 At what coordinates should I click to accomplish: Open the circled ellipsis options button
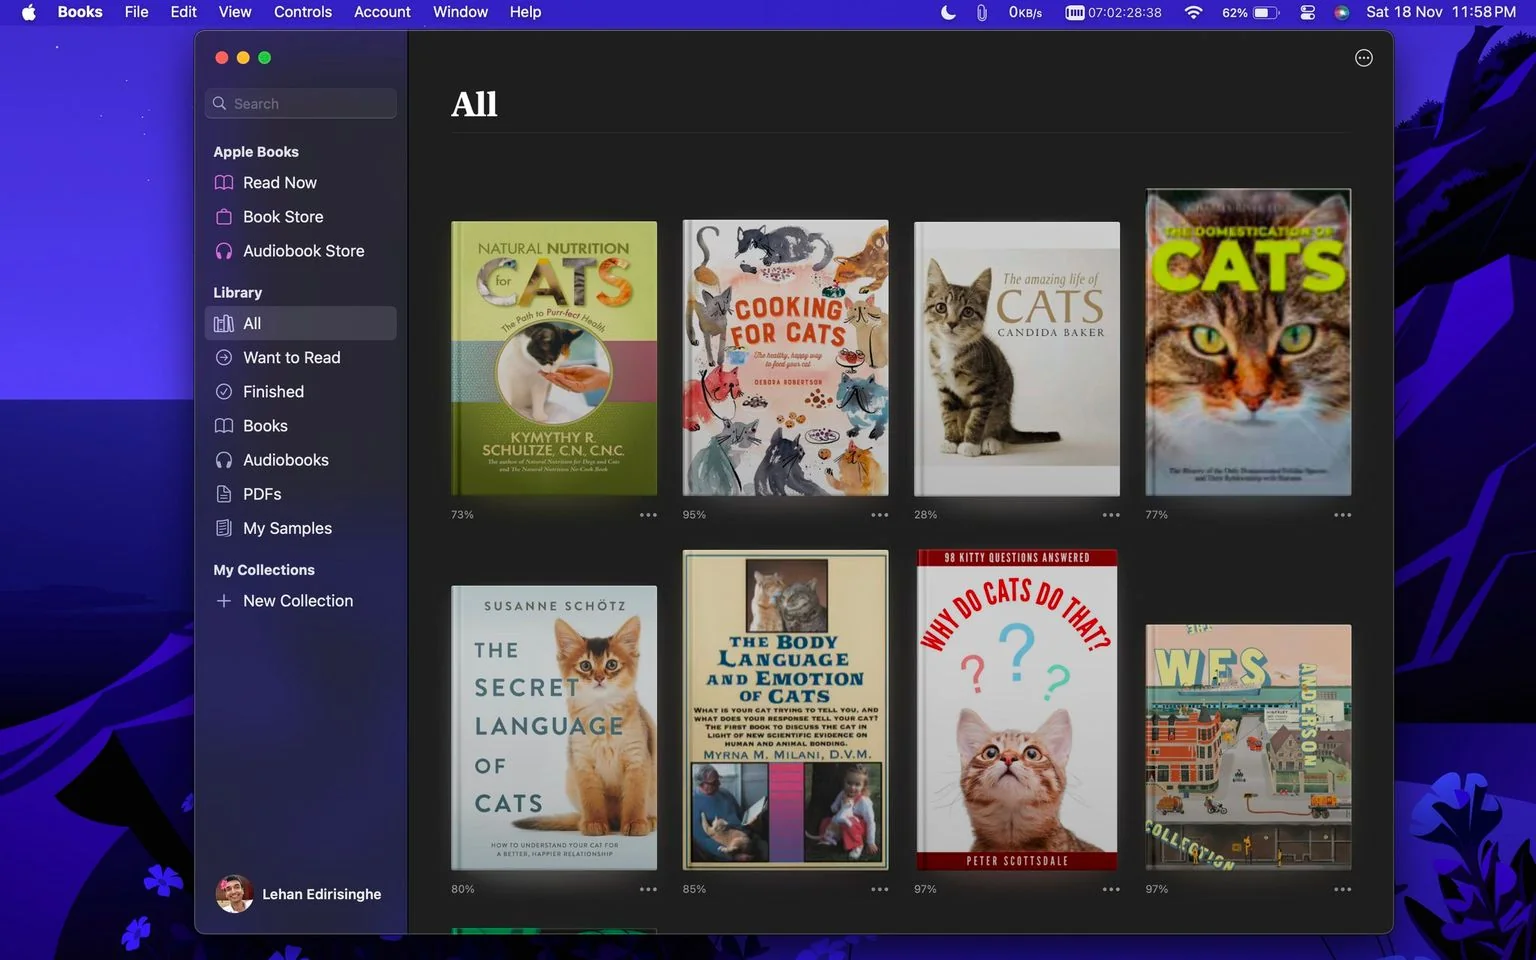tap(1363, 58)
